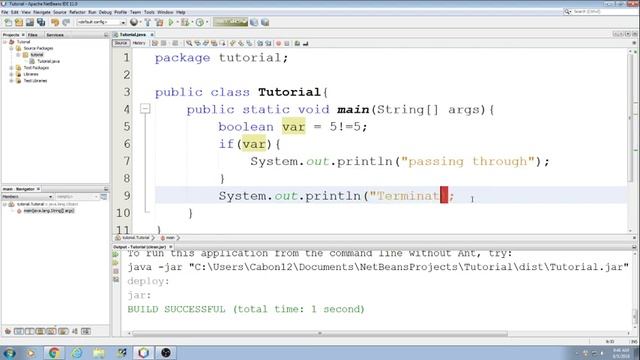The width and height of the screenshot is (640, 360).
Task: Click the Internet Explorer taskbar icon
Action: tap(77, 353)
